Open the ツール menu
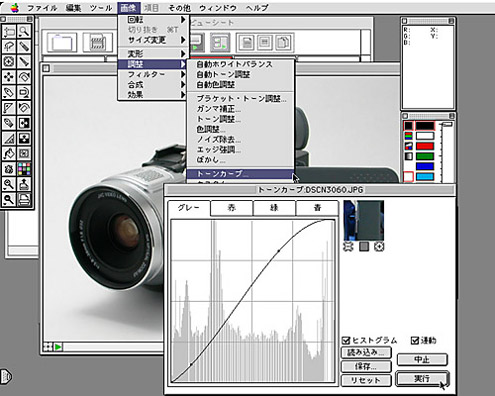The width and height of the screenshot is (495, 396). click(101, 8)
